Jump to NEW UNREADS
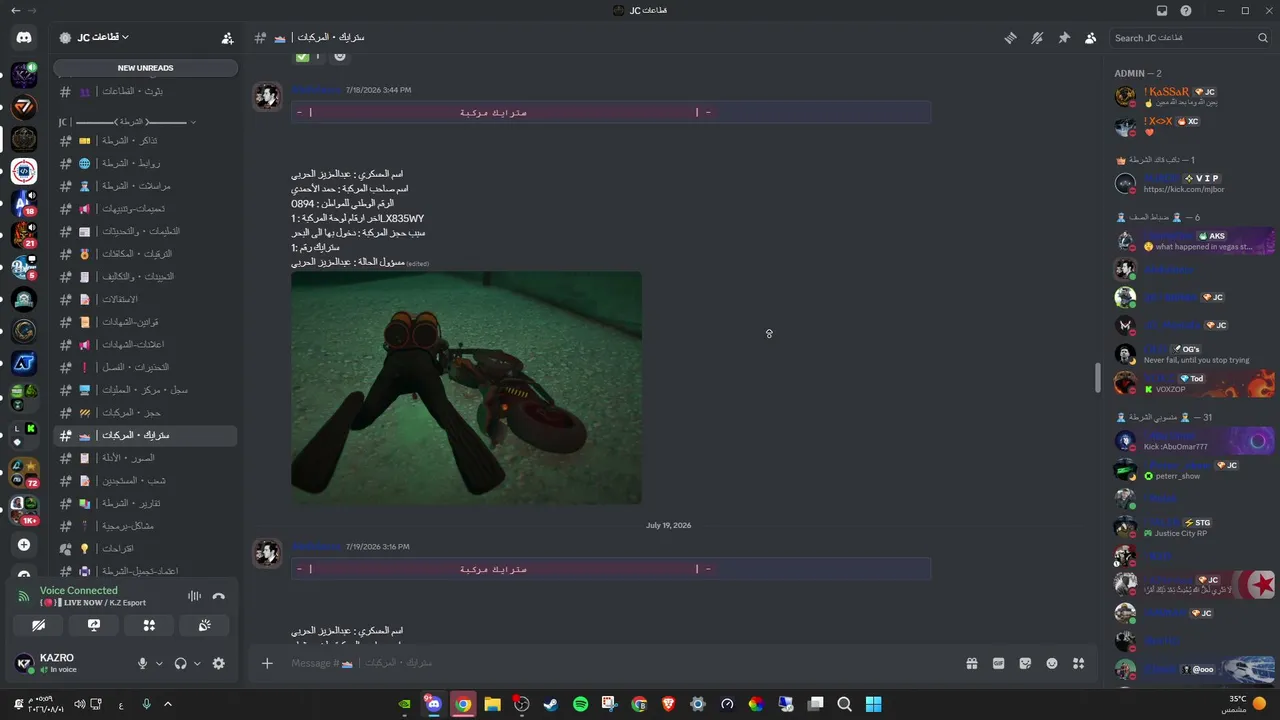Image resolution: width=1280 pixels, height=720 pixels. [x=146, y=68]
